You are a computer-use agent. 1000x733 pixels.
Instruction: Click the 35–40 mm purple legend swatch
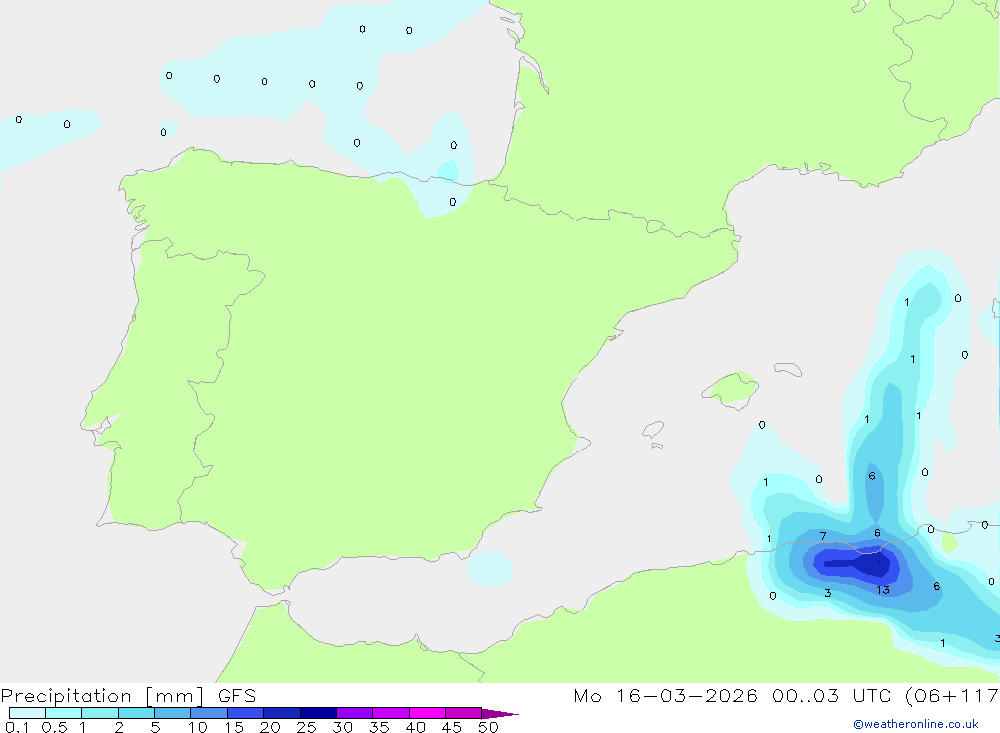391,713
